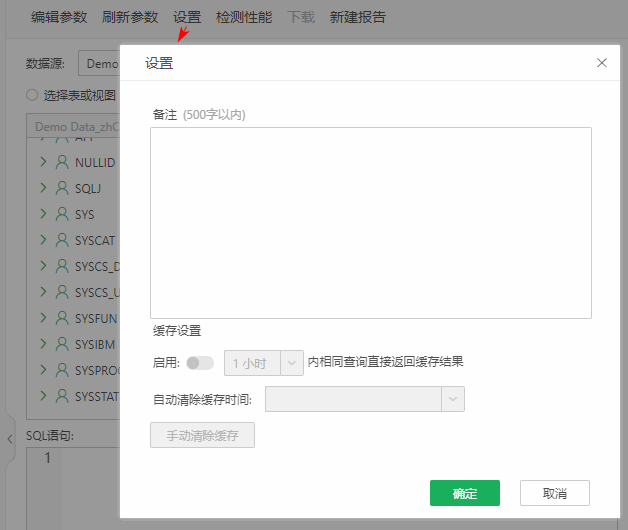Click the user icon beside SYSCS_D schema

pyautogui.click(x=62, y=266)
